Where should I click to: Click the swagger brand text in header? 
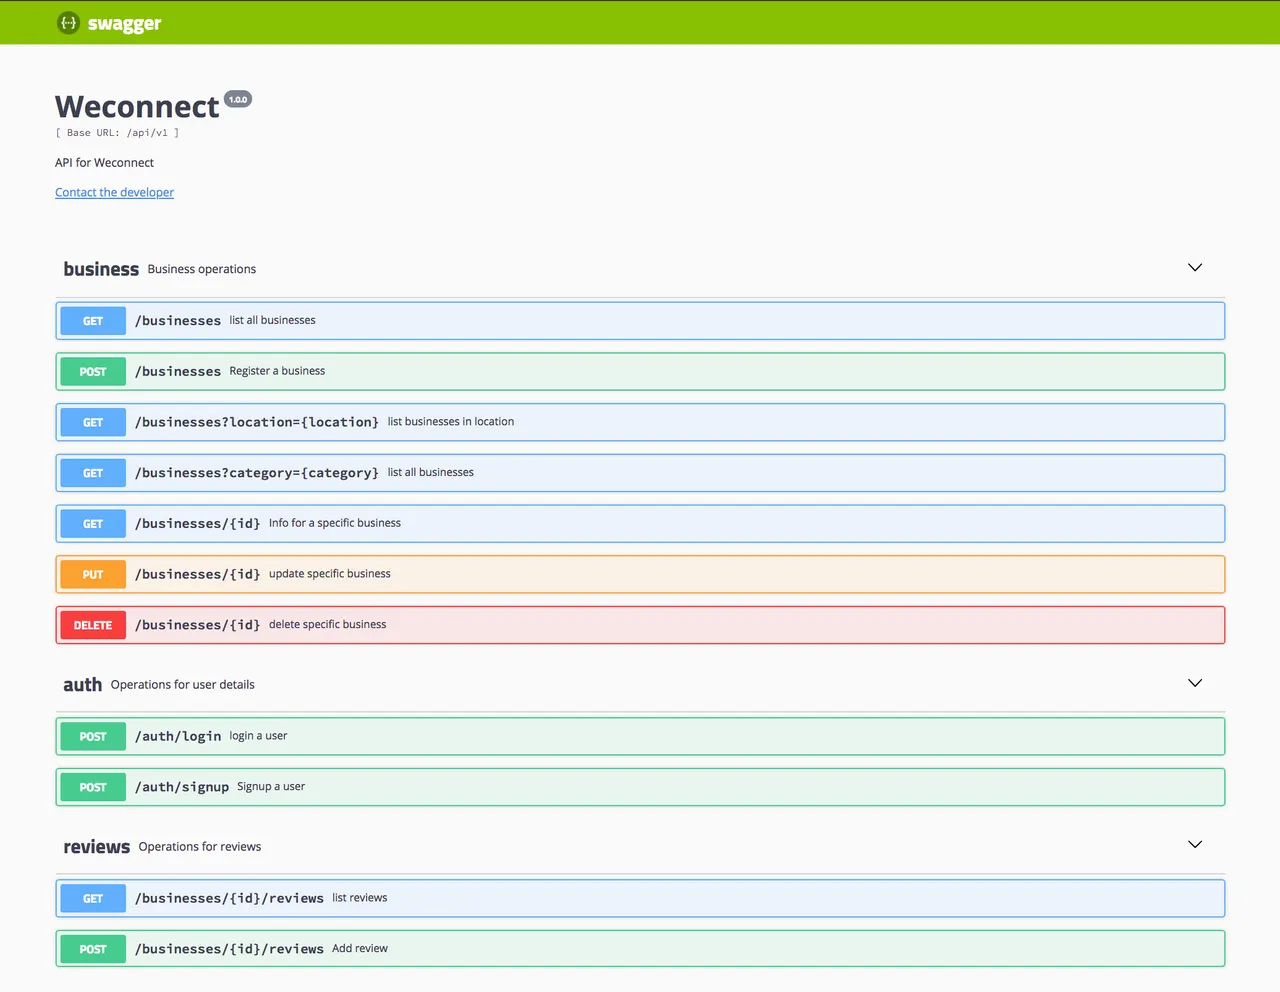(124, 23)
